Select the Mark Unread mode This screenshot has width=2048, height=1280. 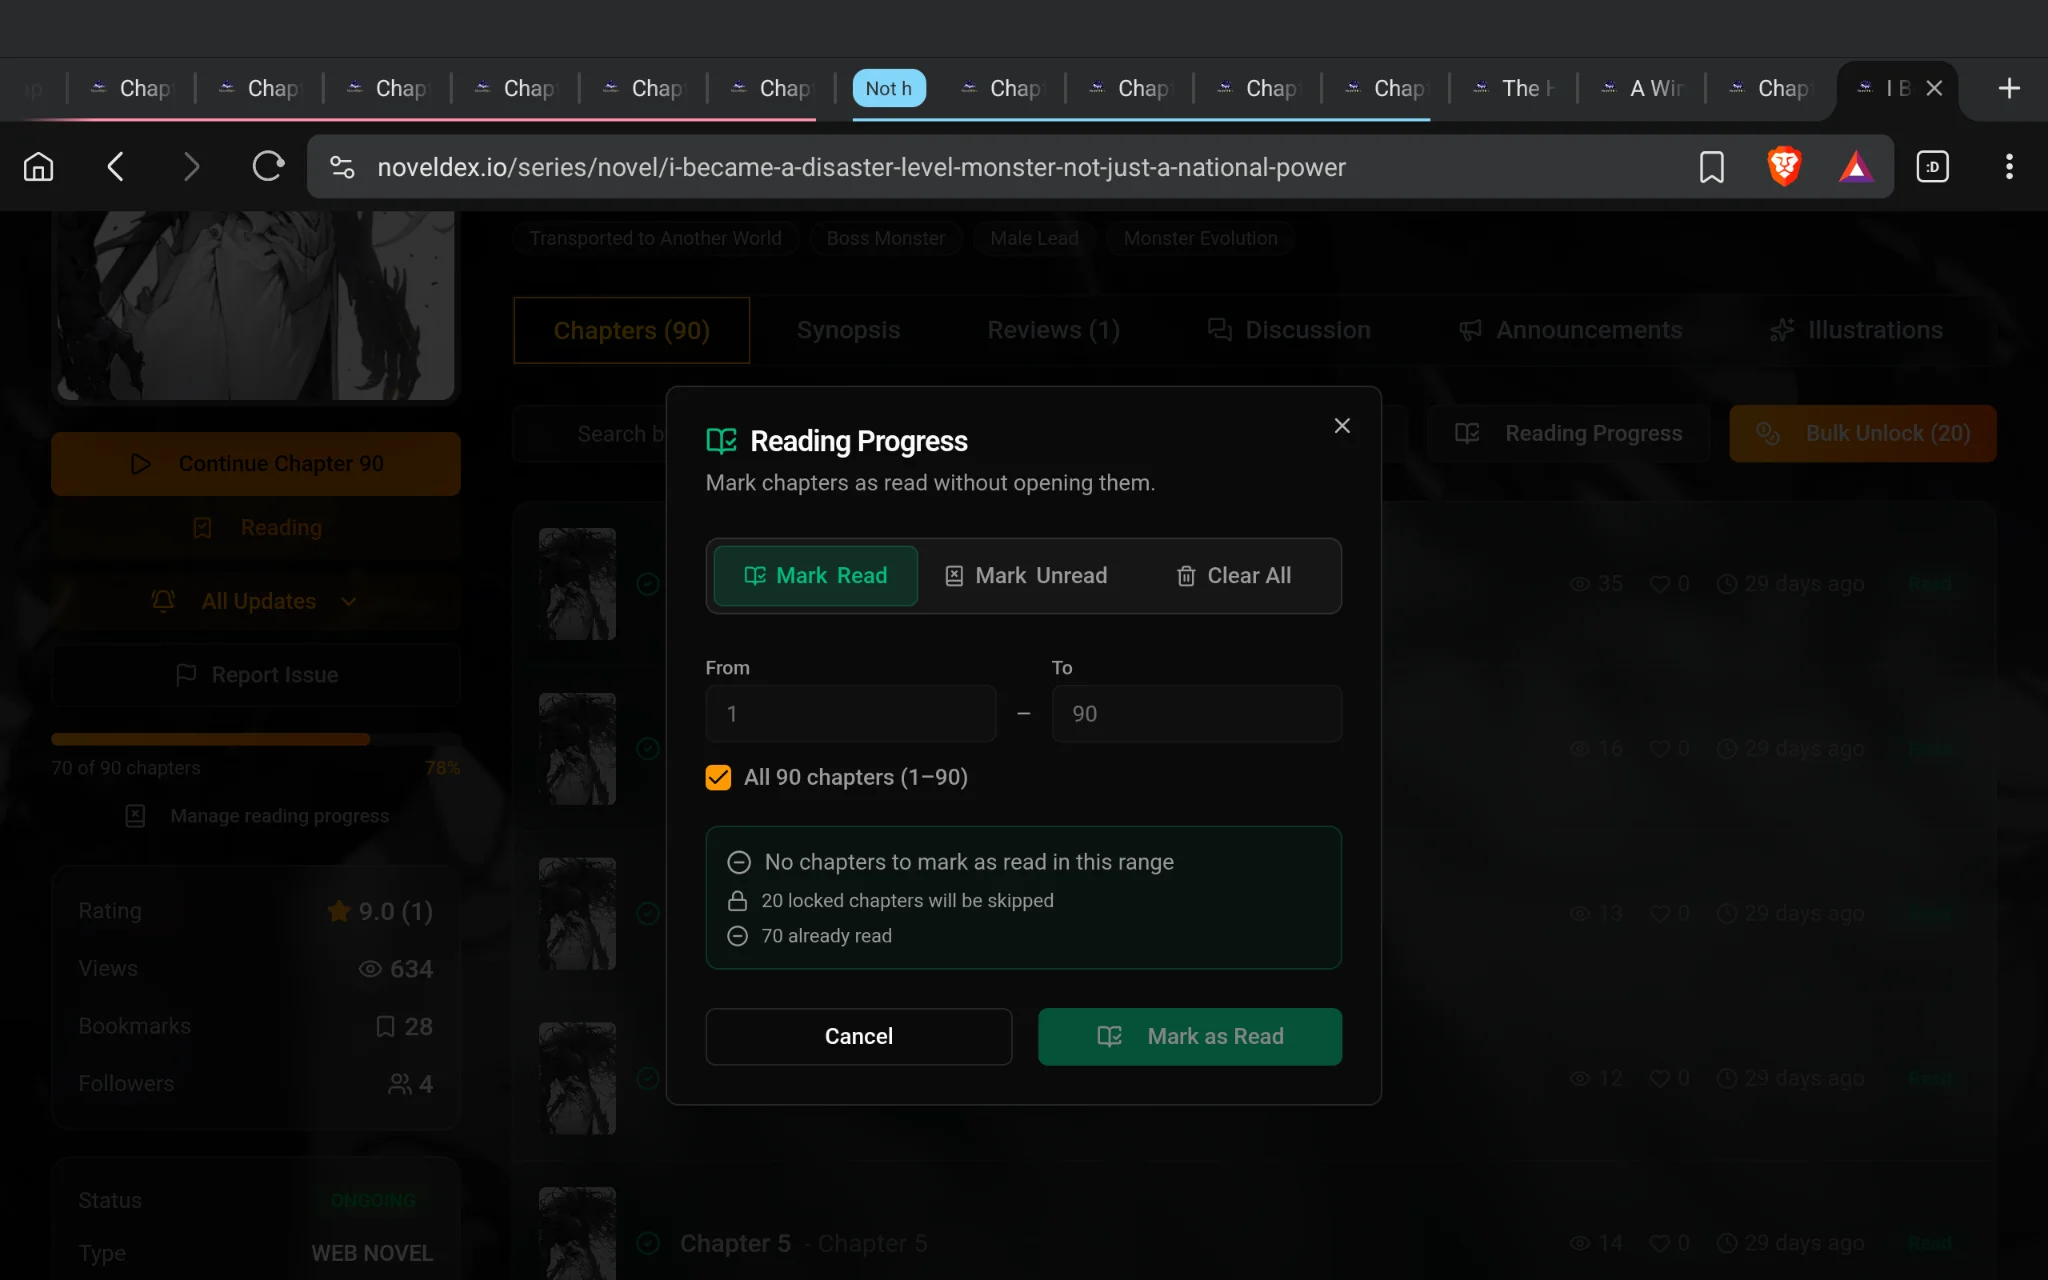[1026, 576]
